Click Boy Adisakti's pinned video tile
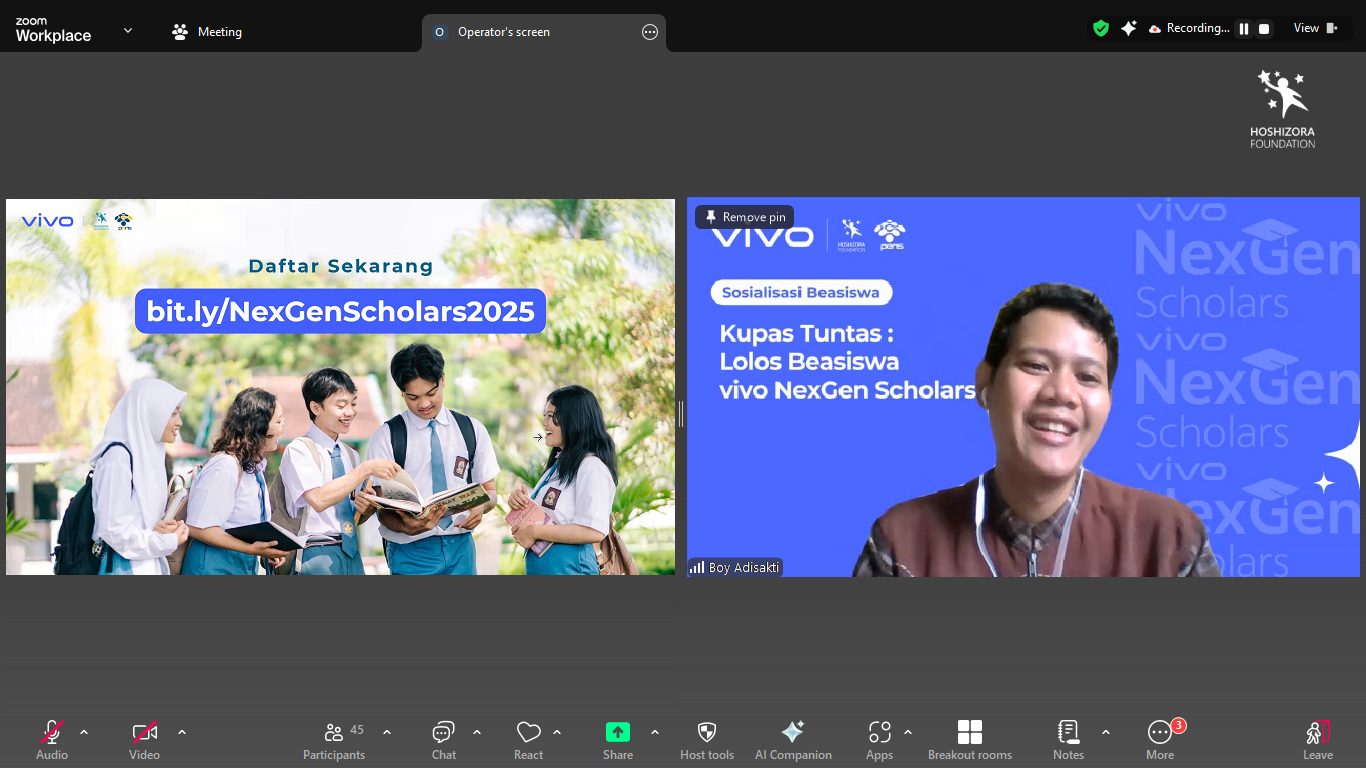This screenshot has height=768, width=1366. [1023, 387]
